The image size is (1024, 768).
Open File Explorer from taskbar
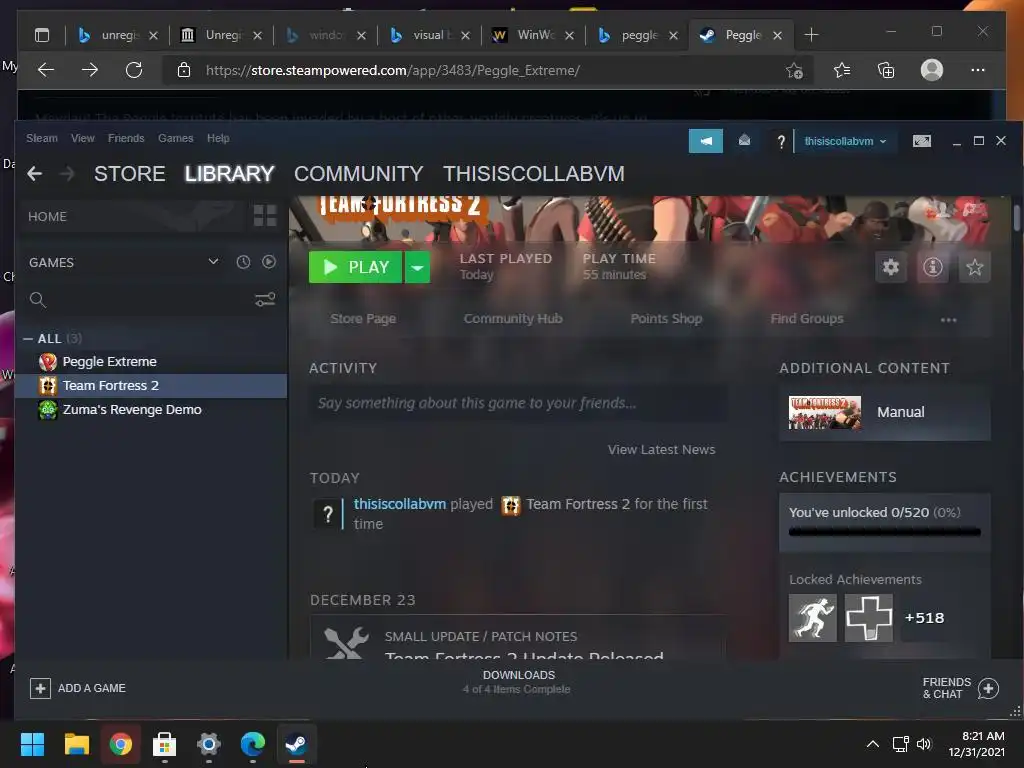[76, 744]
